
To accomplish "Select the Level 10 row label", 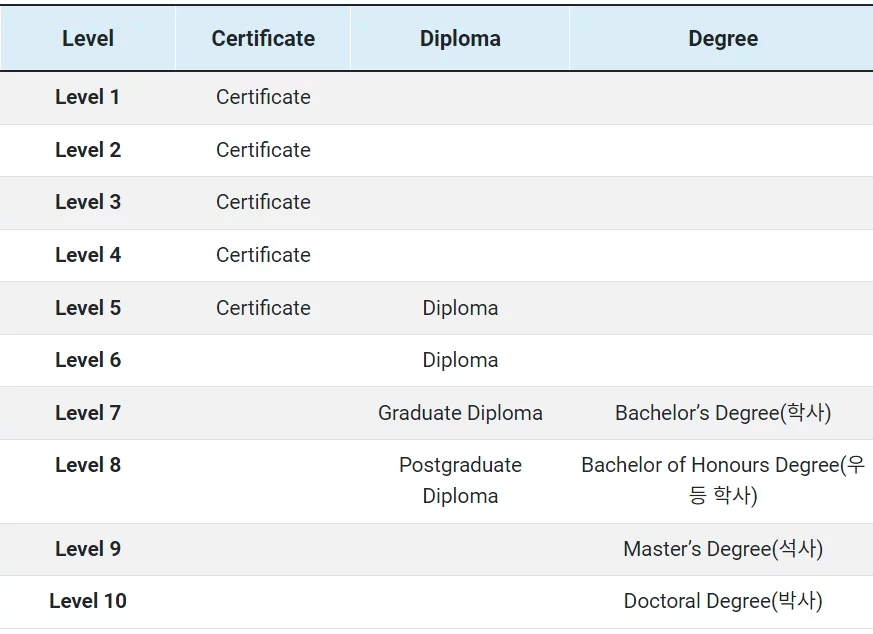I will 88,601.
